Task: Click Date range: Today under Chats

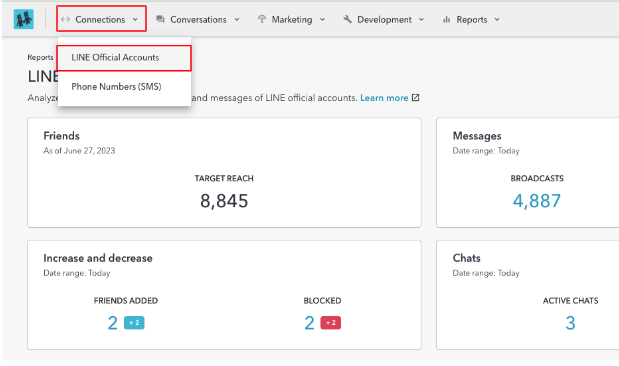Action: (486, 273)
